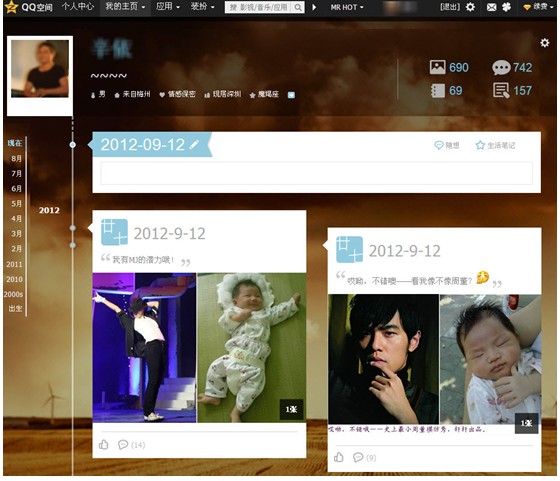
Task: Expand the MR HOT dropdown
Action: tap(346, 7)
